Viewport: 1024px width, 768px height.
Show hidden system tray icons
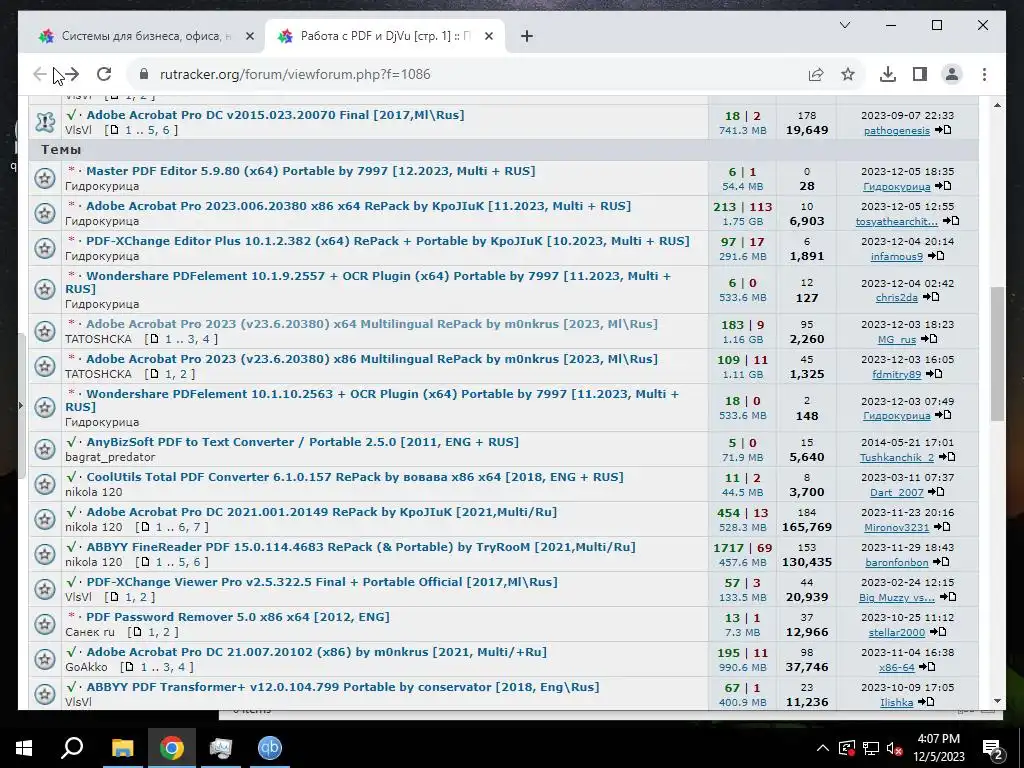[x=823, y=748]
